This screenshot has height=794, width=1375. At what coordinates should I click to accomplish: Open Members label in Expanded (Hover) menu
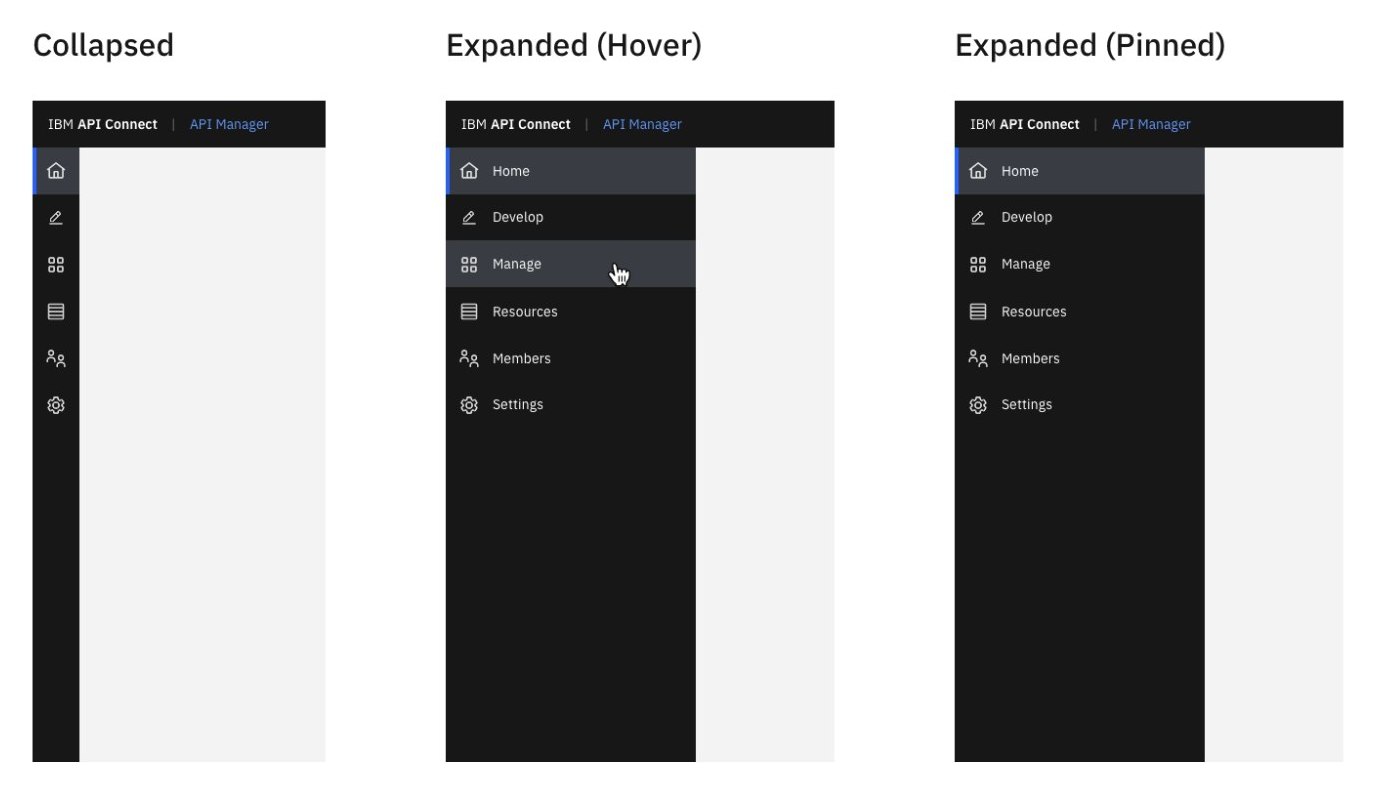pos(521,358)
